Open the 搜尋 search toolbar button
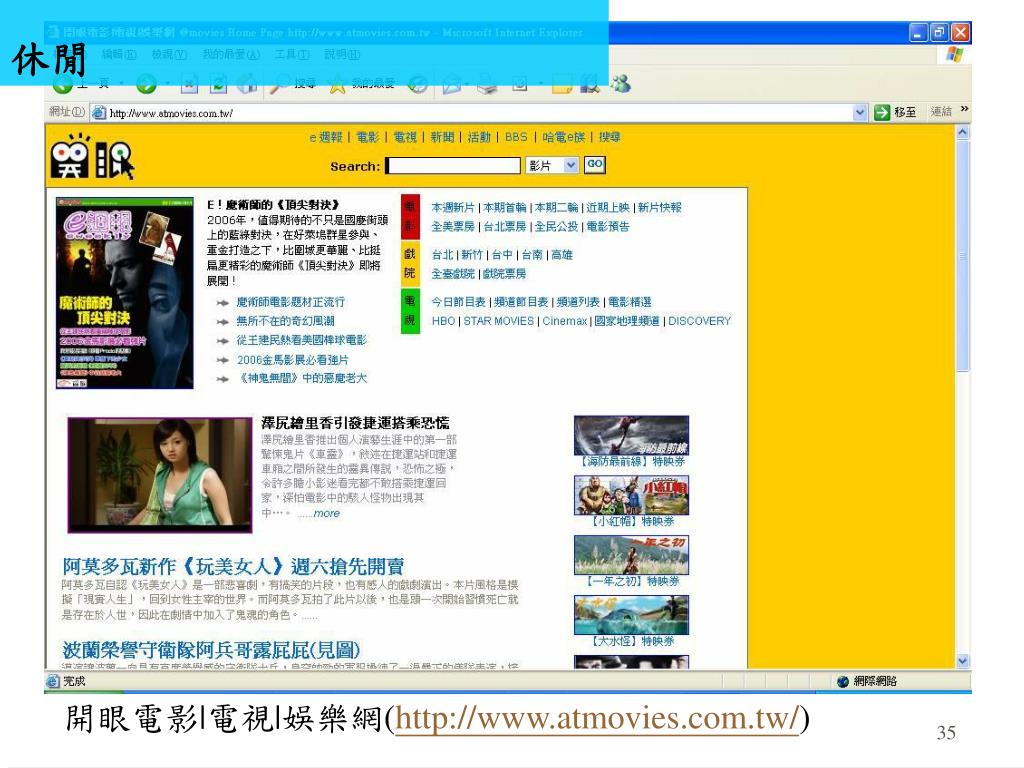This screenshot has height=768, width=1024. point(293,84)
